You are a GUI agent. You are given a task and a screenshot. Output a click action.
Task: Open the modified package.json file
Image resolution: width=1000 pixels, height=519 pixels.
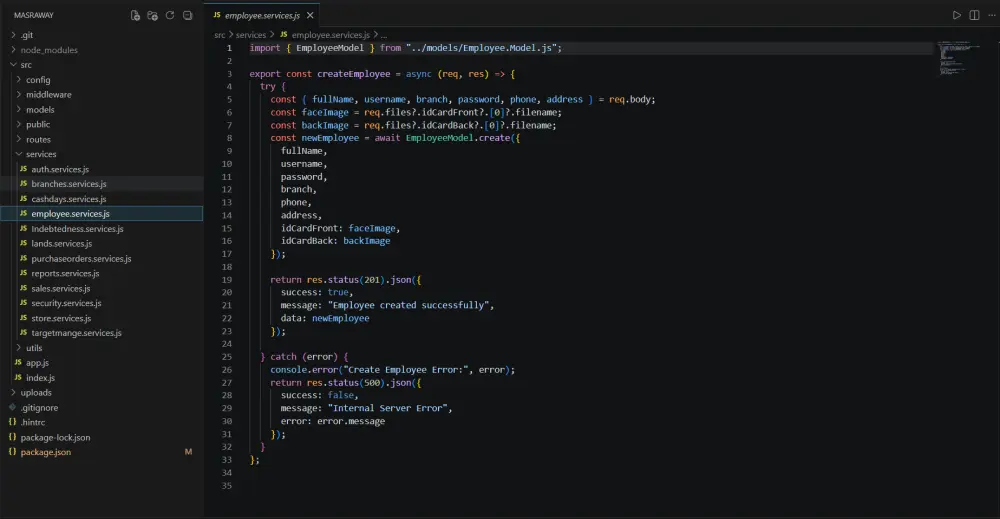[102, 452]
